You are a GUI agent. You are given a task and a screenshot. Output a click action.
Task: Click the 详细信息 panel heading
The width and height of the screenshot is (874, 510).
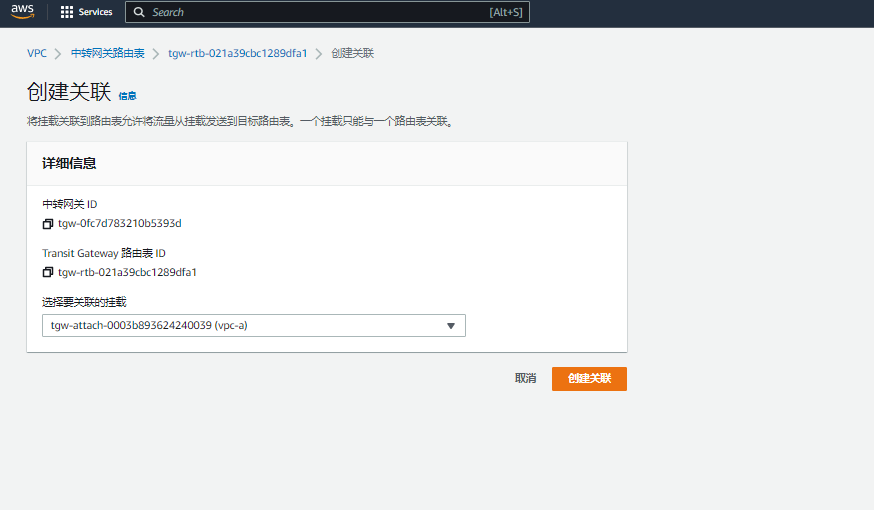(69, 163)
